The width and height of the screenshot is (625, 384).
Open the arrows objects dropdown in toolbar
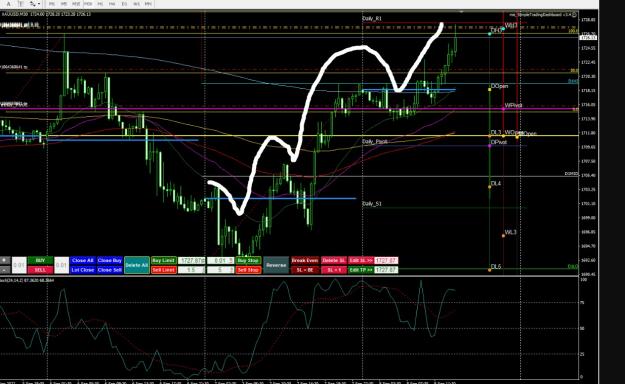point(35,4)
